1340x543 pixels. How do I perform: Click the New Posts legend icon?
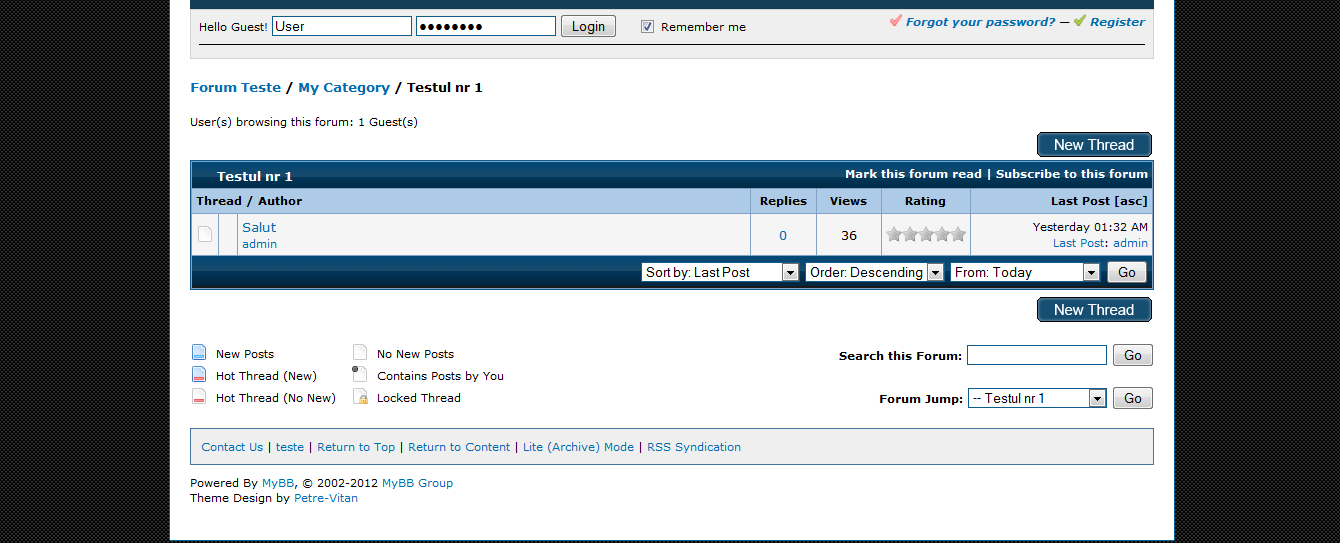tap(199, 352)
